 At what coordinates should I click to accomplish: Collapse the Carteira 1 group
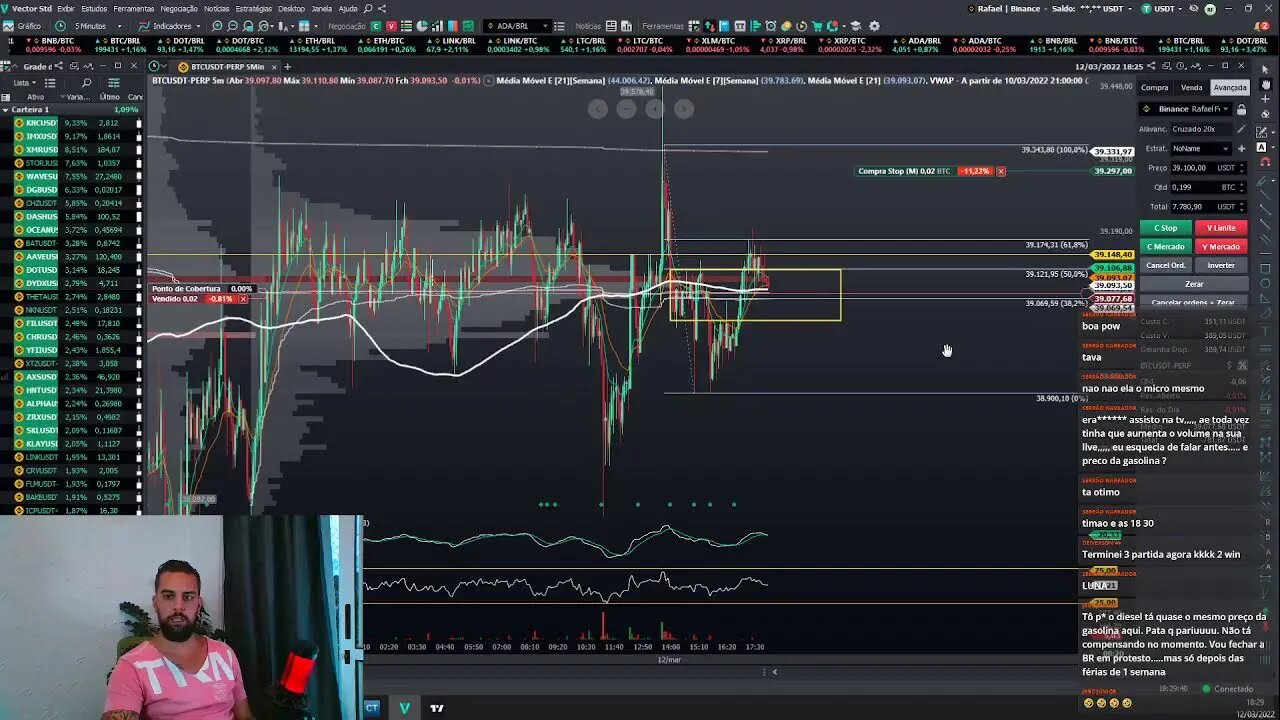[x=5, y=110]
